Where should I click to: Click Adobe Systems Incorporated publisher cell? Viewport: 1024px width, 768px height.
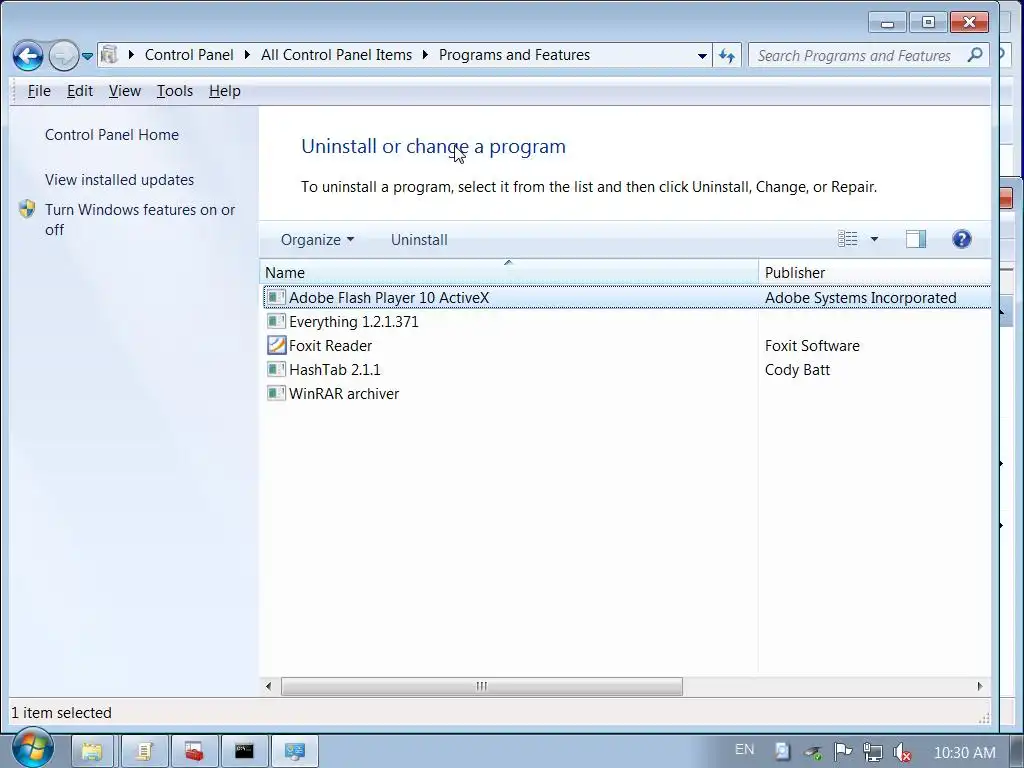point(861,298)
